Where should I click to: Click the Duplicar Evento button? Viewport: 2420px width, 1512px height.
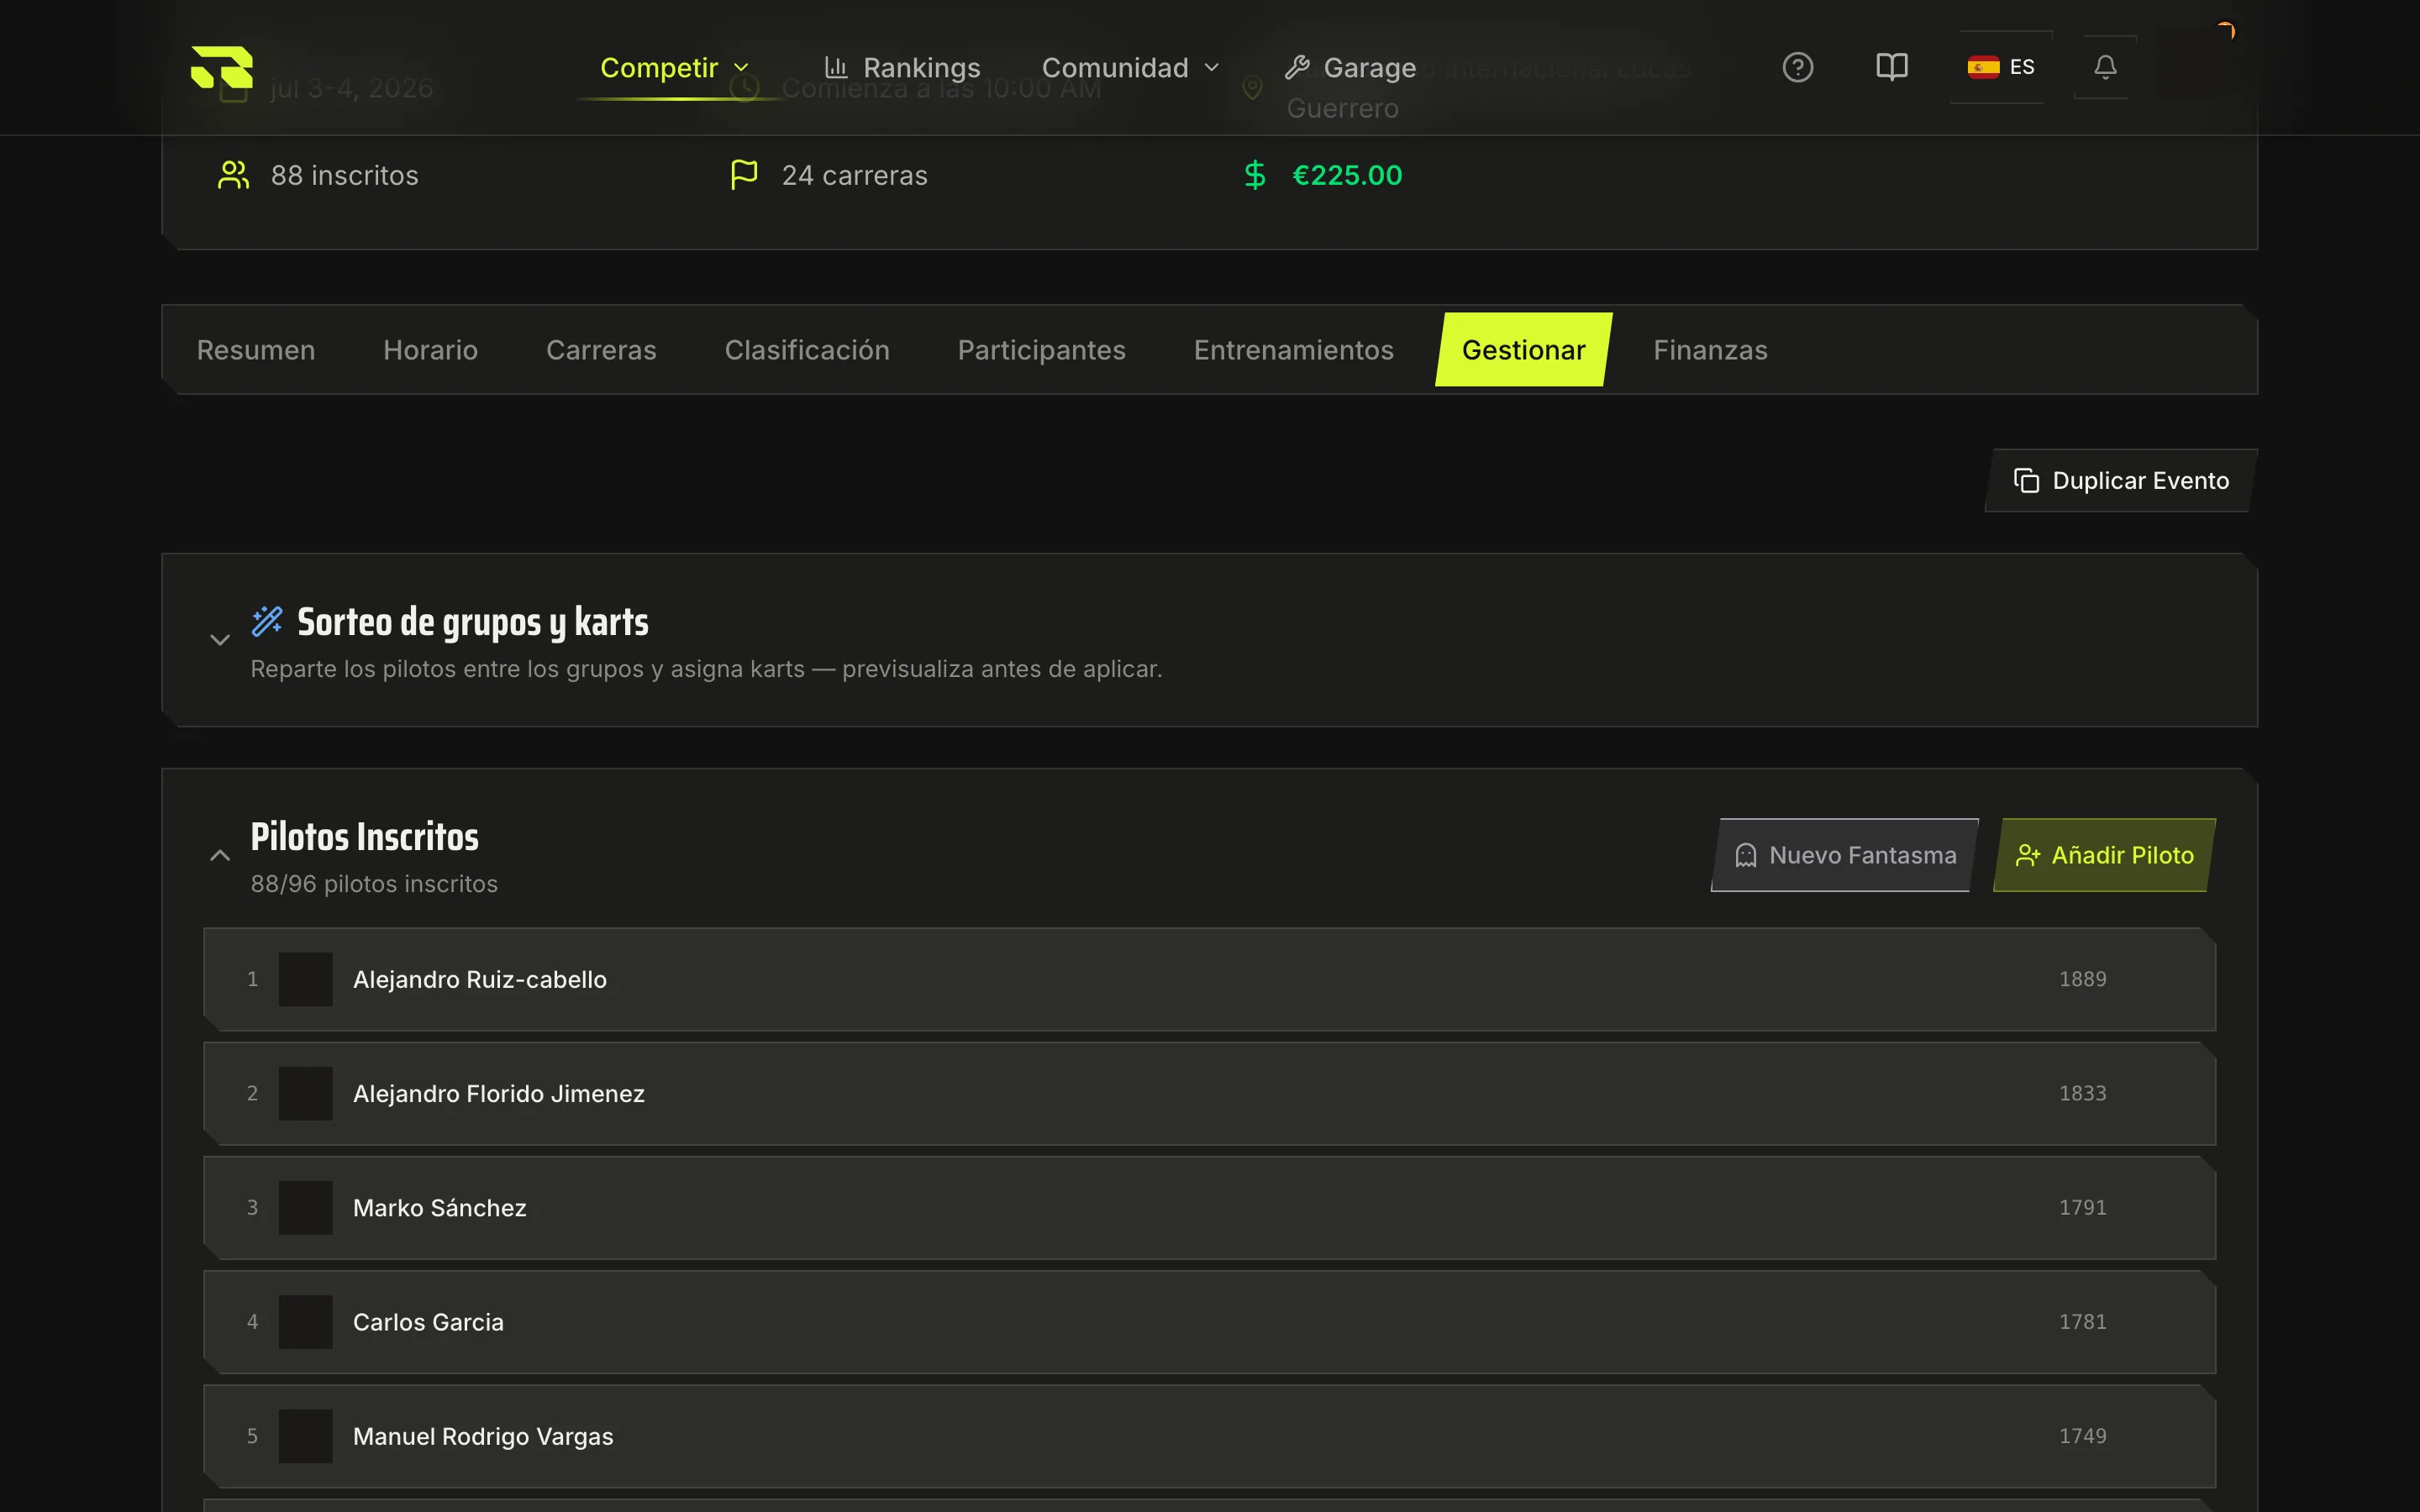[x=2121, y=481]
